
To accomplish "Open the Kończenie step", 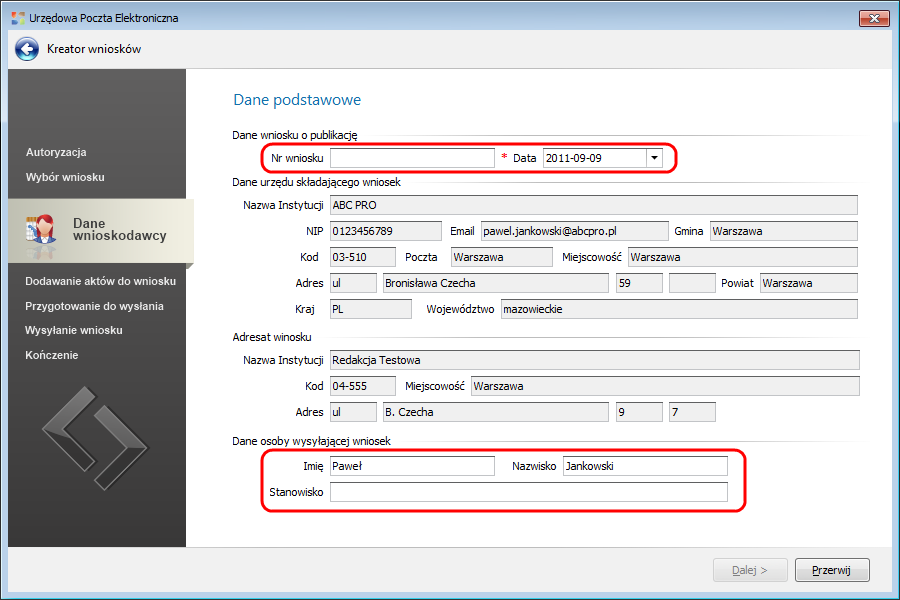I will point(52,355).
